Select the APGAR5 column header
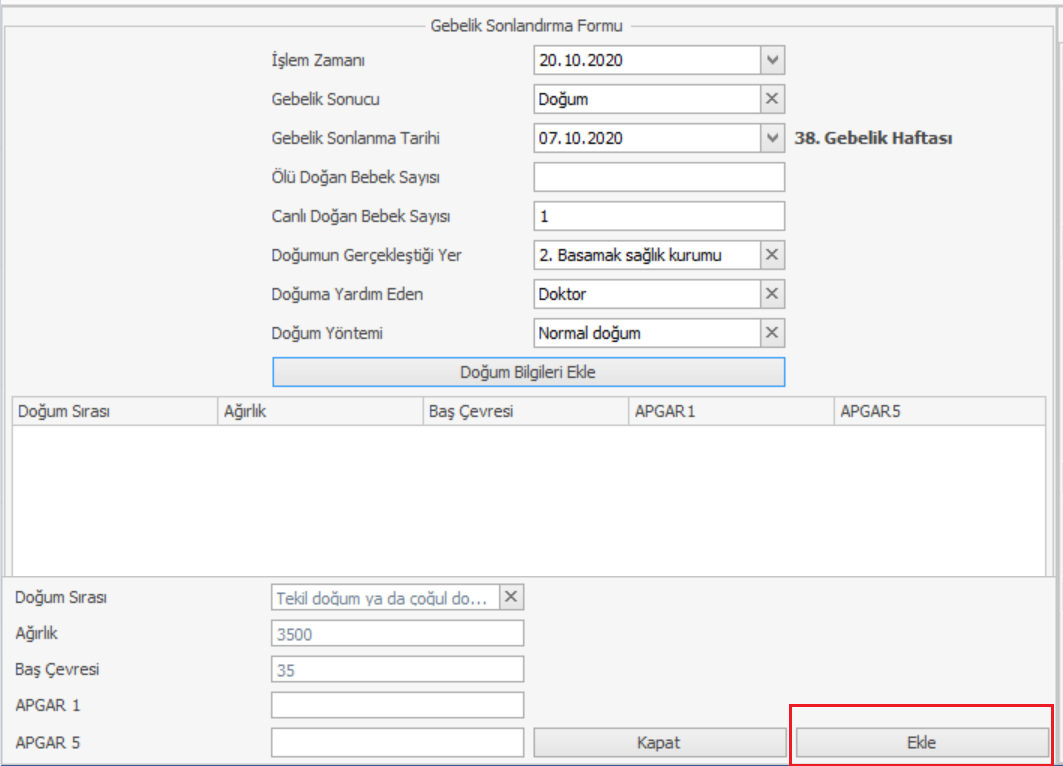Screen dimensions: 1063x766 click(x=940, y=411)
